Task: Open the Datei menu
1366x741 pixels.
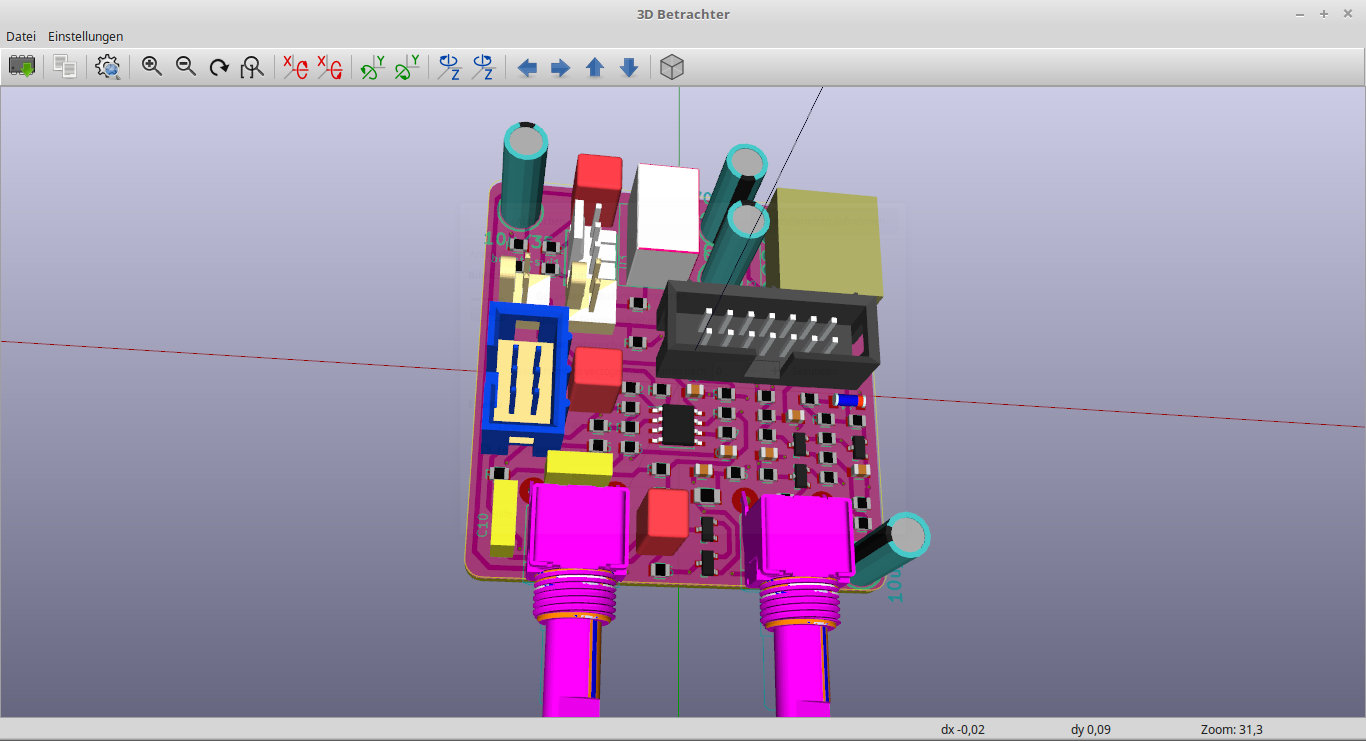Action: click(21, 36)
